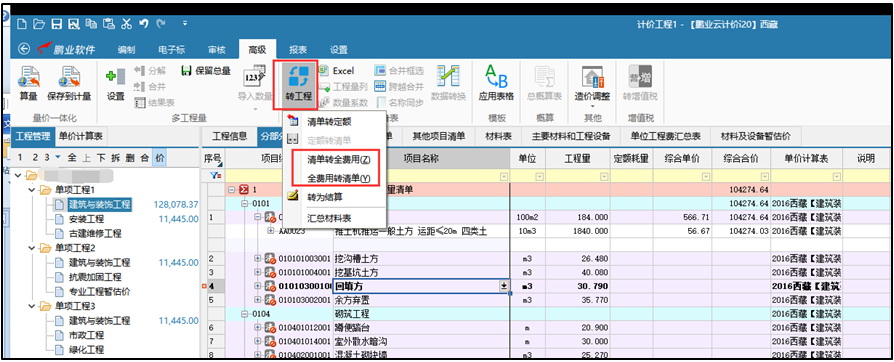The height and width of the screenshot is (362, 894).
Task: Open the 单位工程费汇总表 tab
Action: coord(665,136)
